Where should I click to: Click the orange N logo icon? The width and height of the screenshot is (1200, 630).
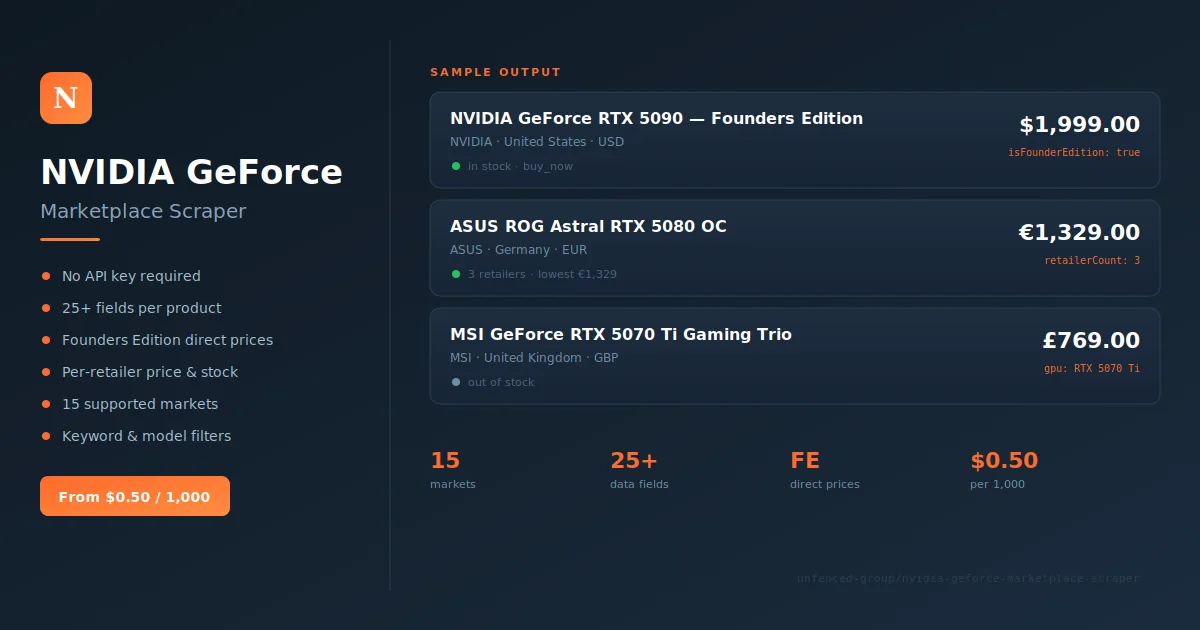[66, 98]
